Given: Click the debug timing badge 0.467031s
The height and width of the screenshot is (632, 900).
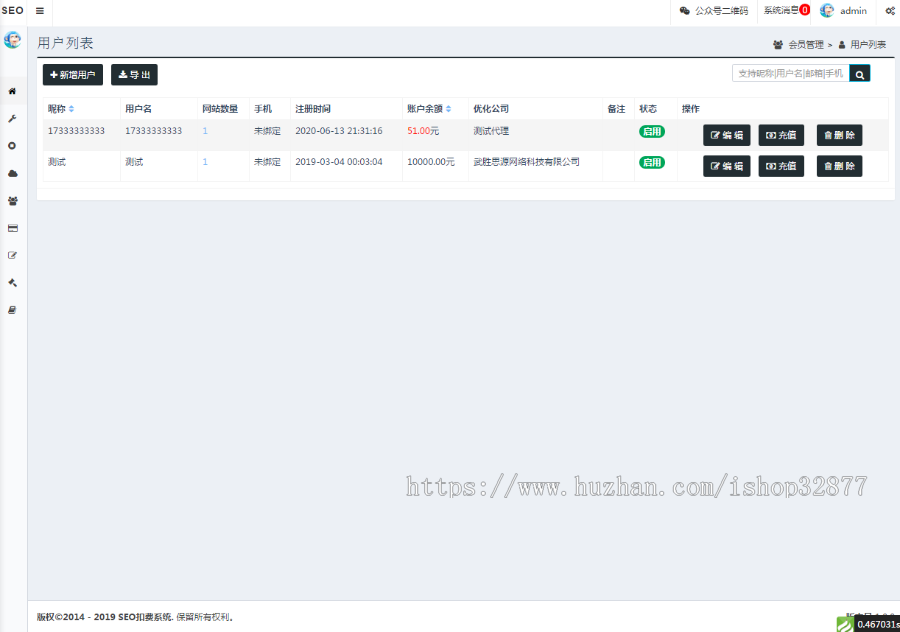Looking at the screenshot, I should 877,624.
